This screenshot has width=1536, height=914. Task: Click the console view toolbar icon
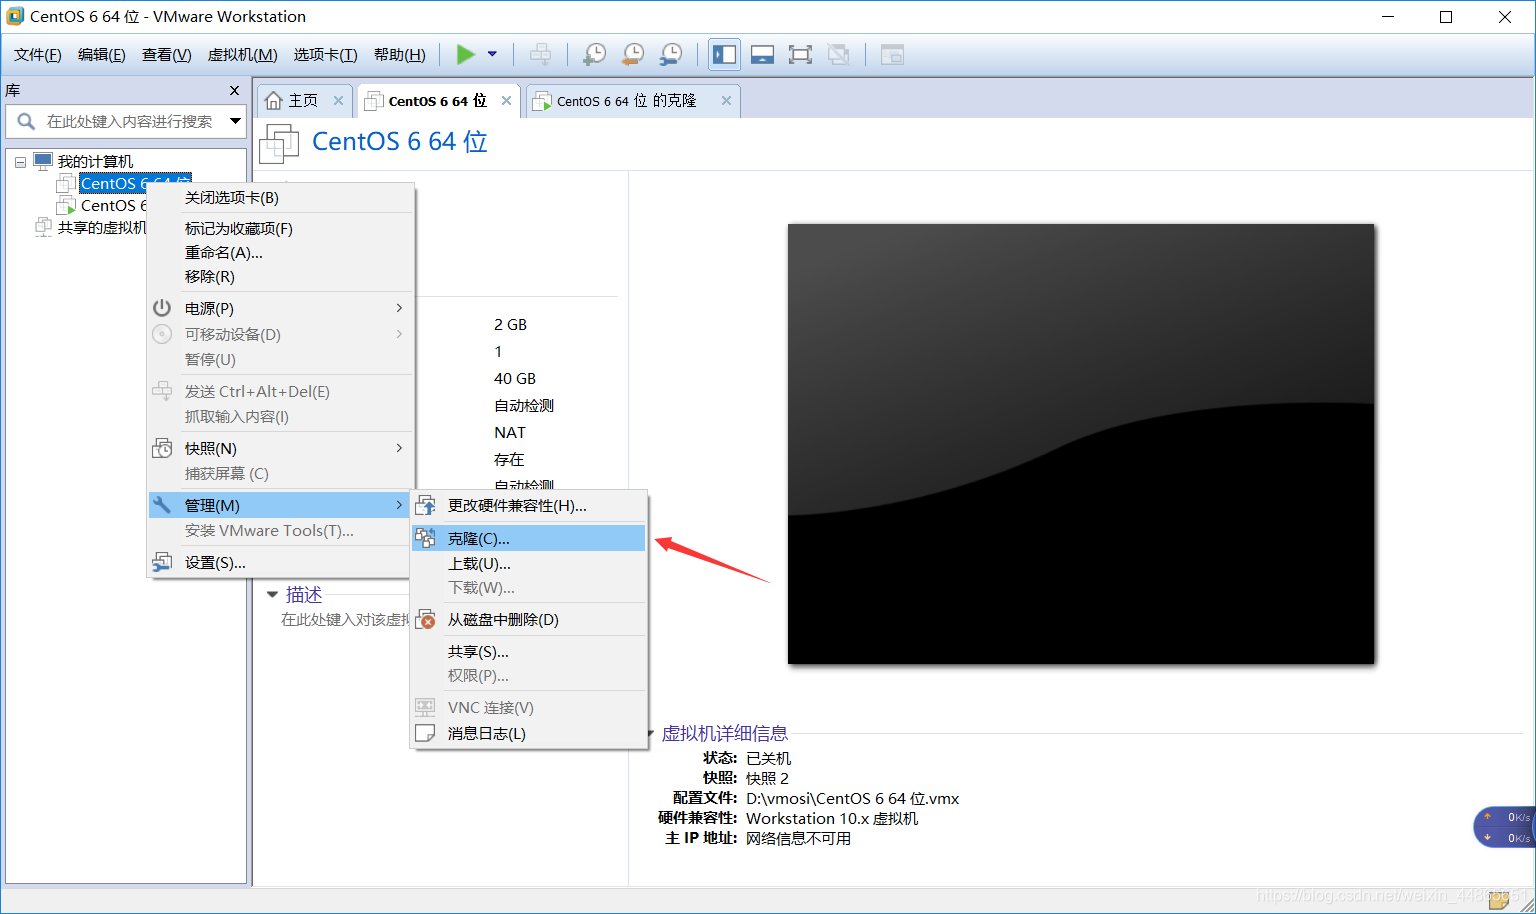(892, 54)
